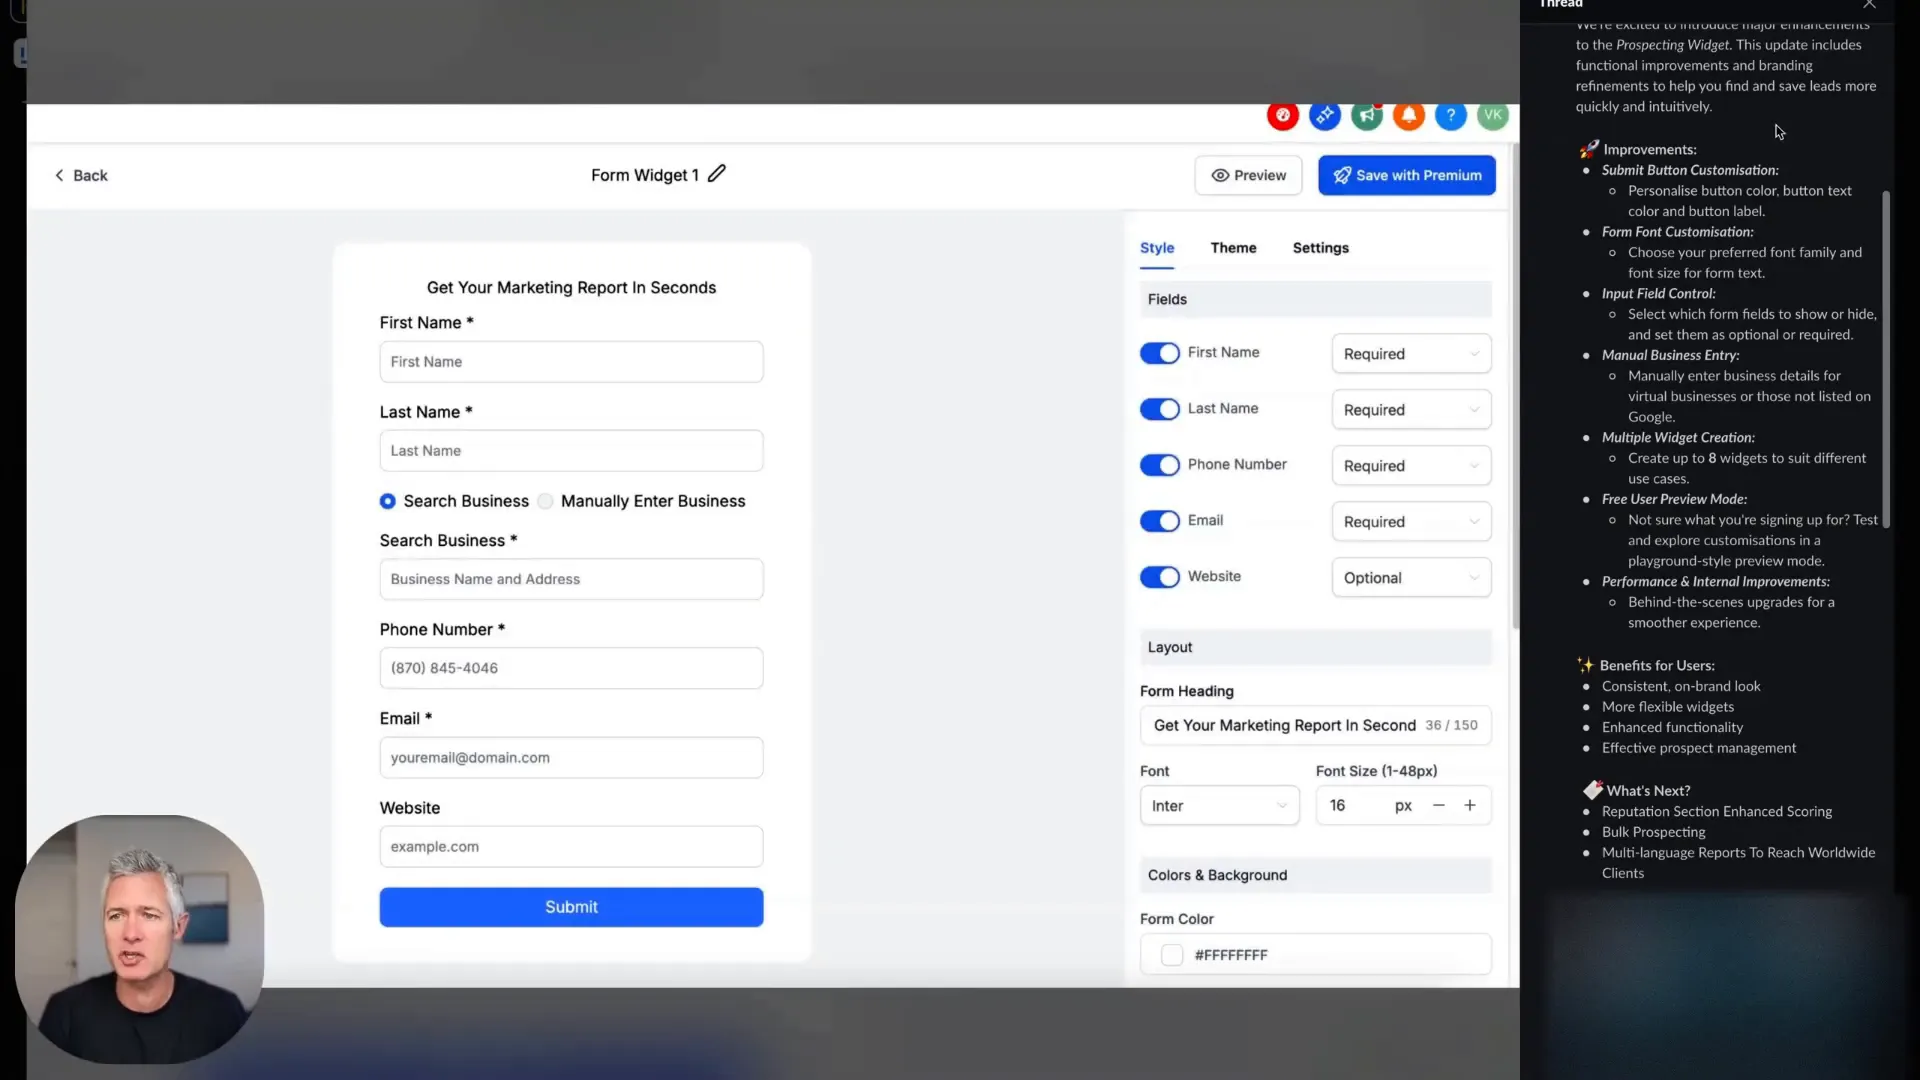Click 'Submit Button Customisation:' in Thread panel
The image size is (1920, 1080).
point(1690,170)
